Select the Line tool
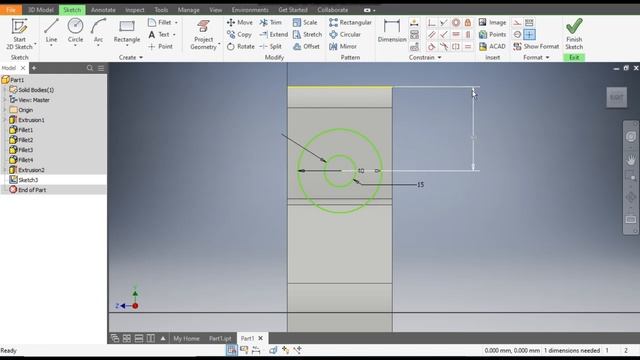The image size is (640, 360). click(51, 31)
